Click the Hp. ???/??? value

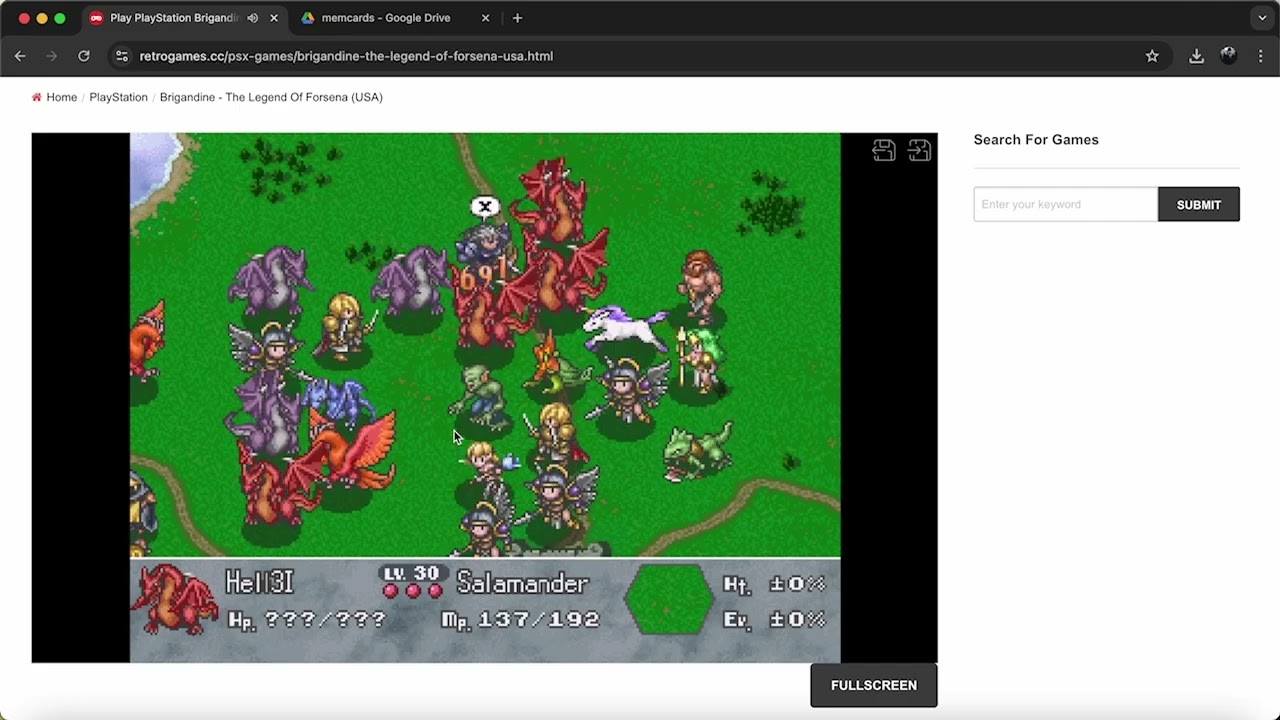tap(307, 620)
